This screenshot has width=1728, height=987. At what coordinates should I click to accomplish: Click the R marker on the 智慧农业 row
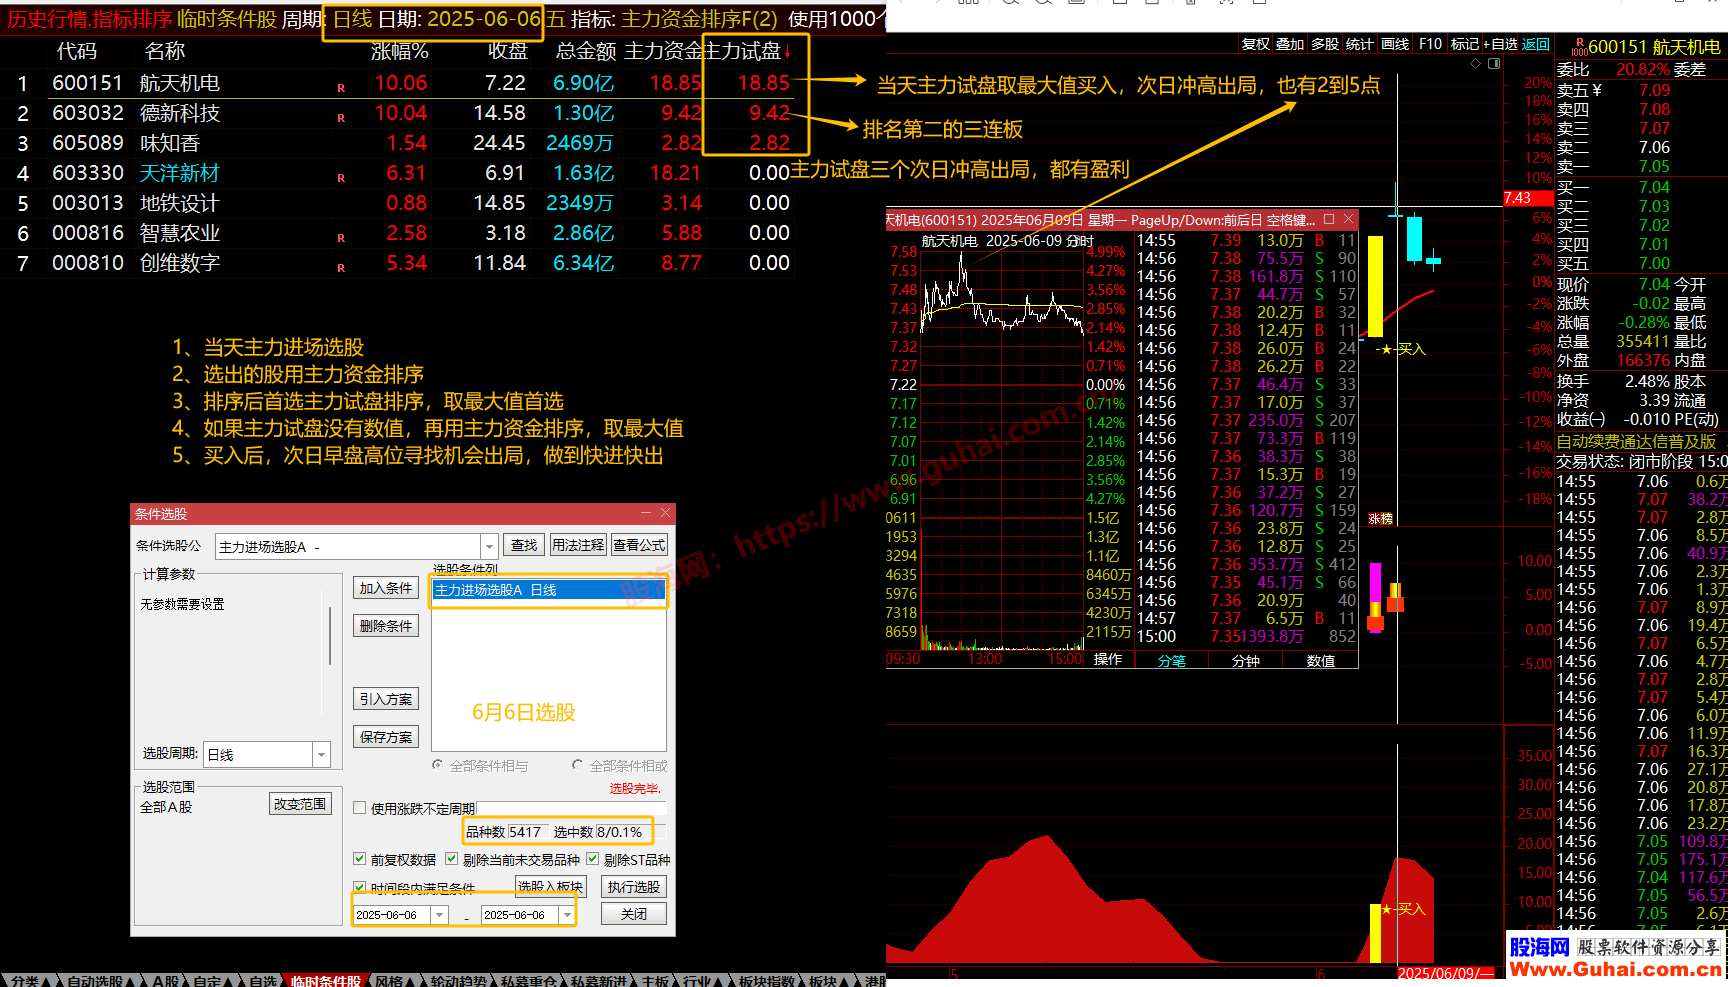click(x=341, y=238)
